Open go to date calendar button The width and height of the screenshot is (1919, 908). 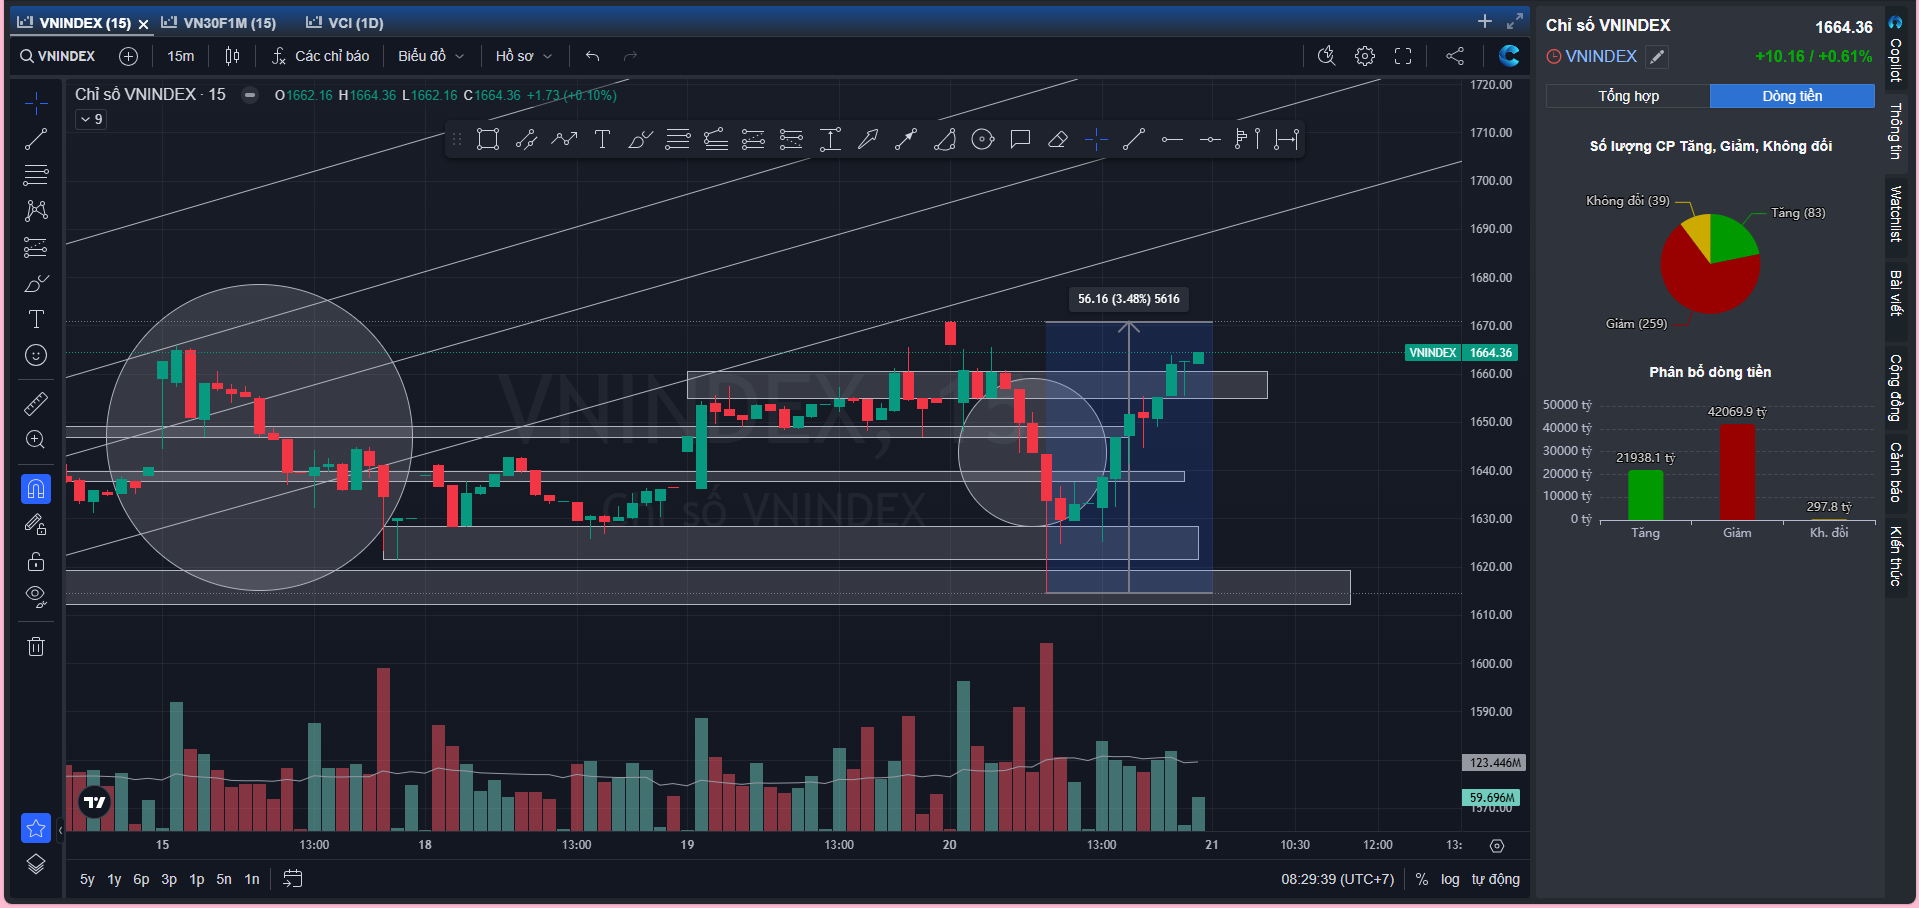(293, 879)
